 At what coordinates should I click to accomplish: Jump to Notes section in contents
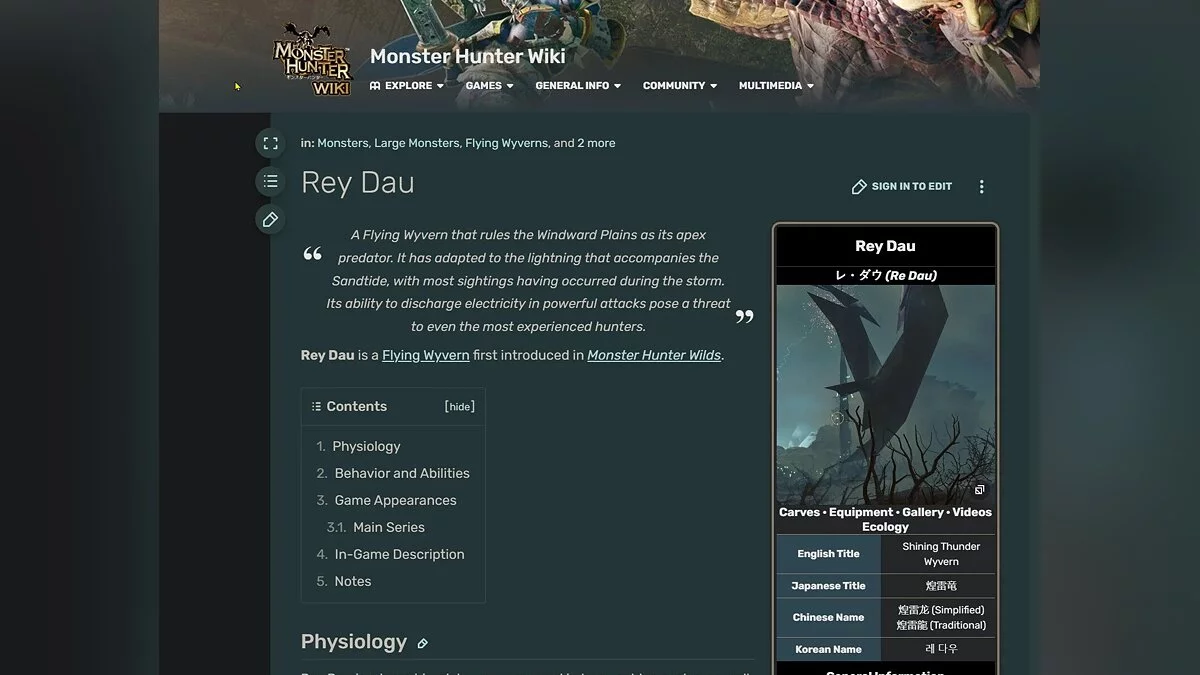pos(353,581)
